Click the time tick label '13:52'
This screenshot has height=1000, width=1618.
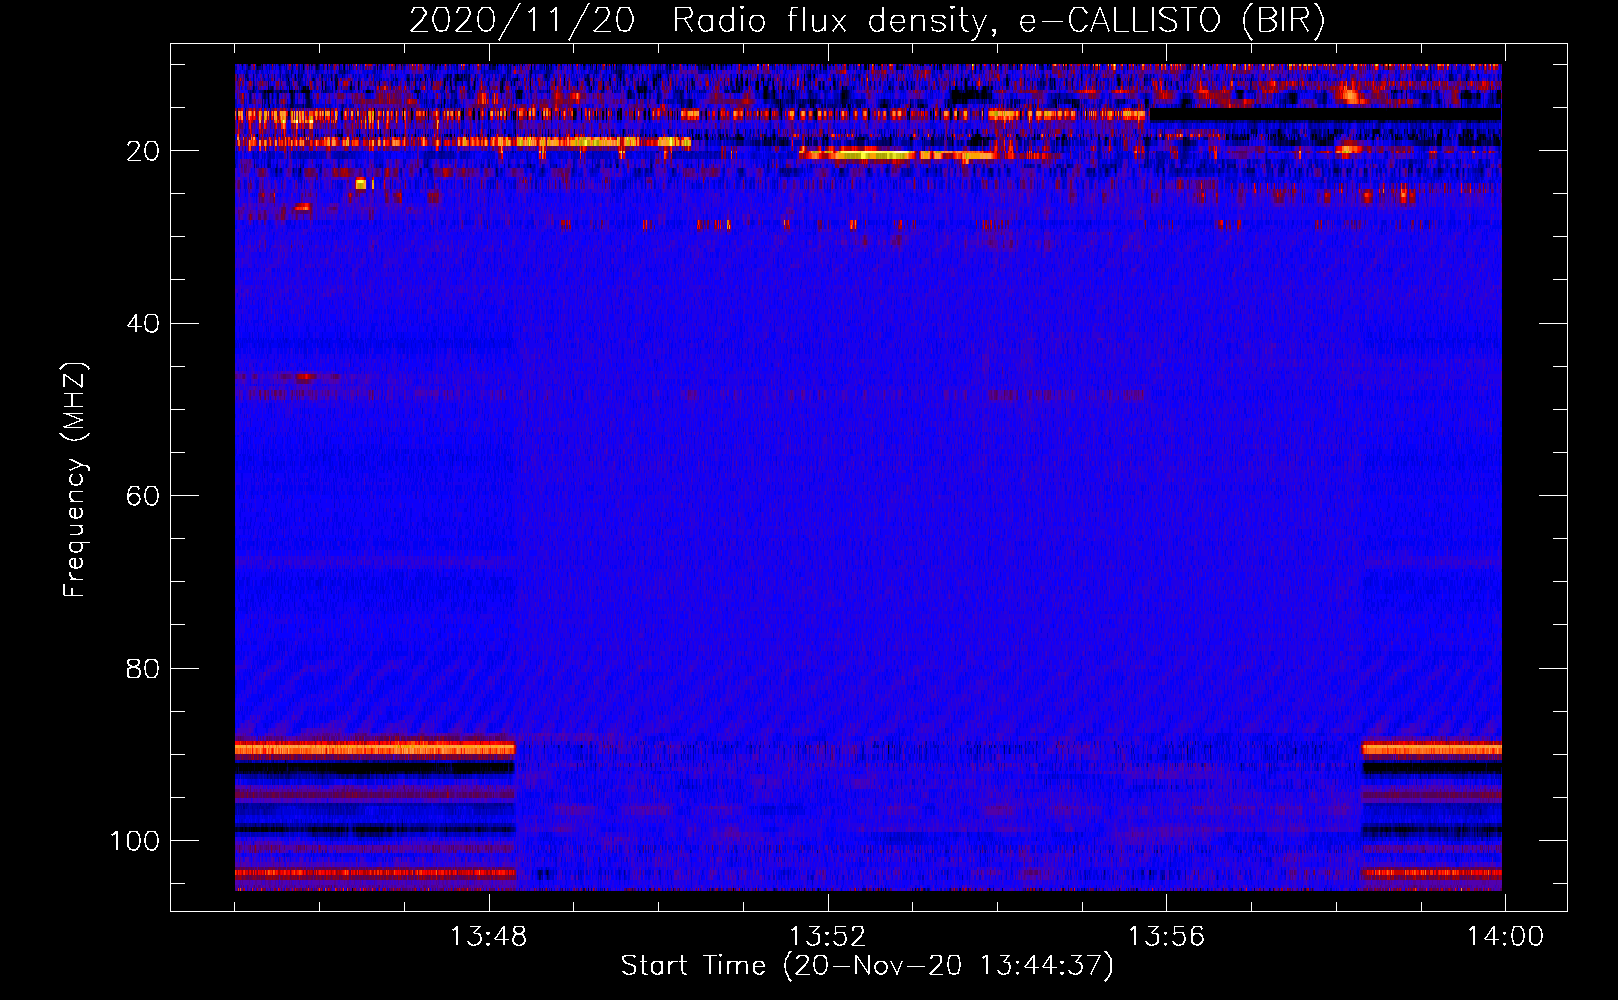pos(827,937)
